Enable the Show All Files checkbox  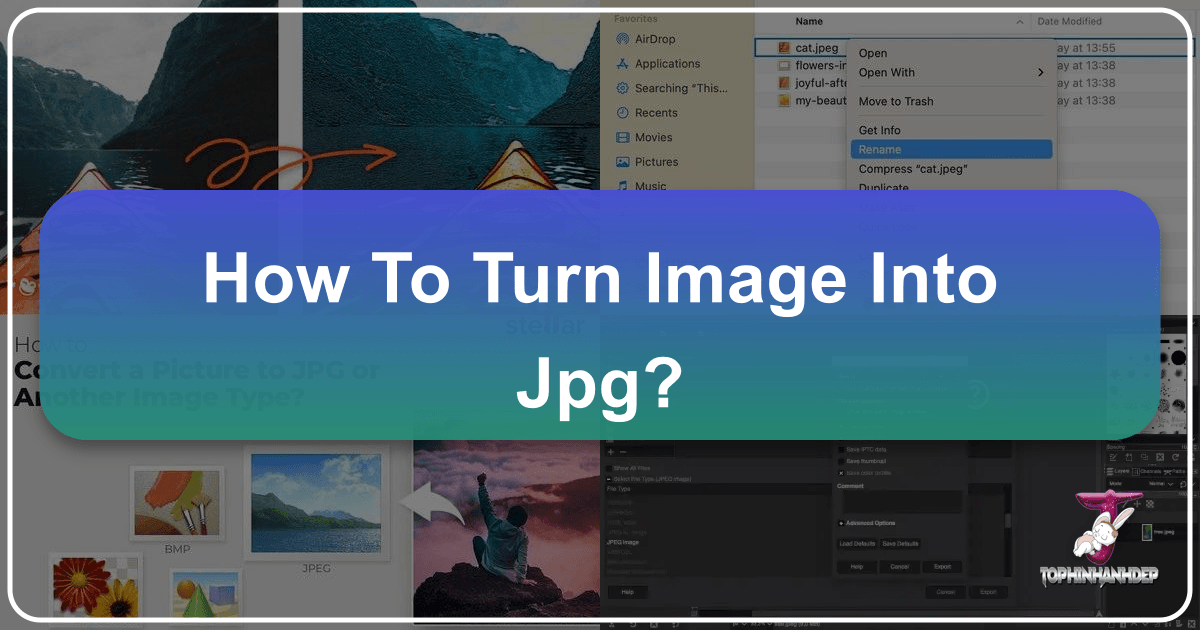609,468
